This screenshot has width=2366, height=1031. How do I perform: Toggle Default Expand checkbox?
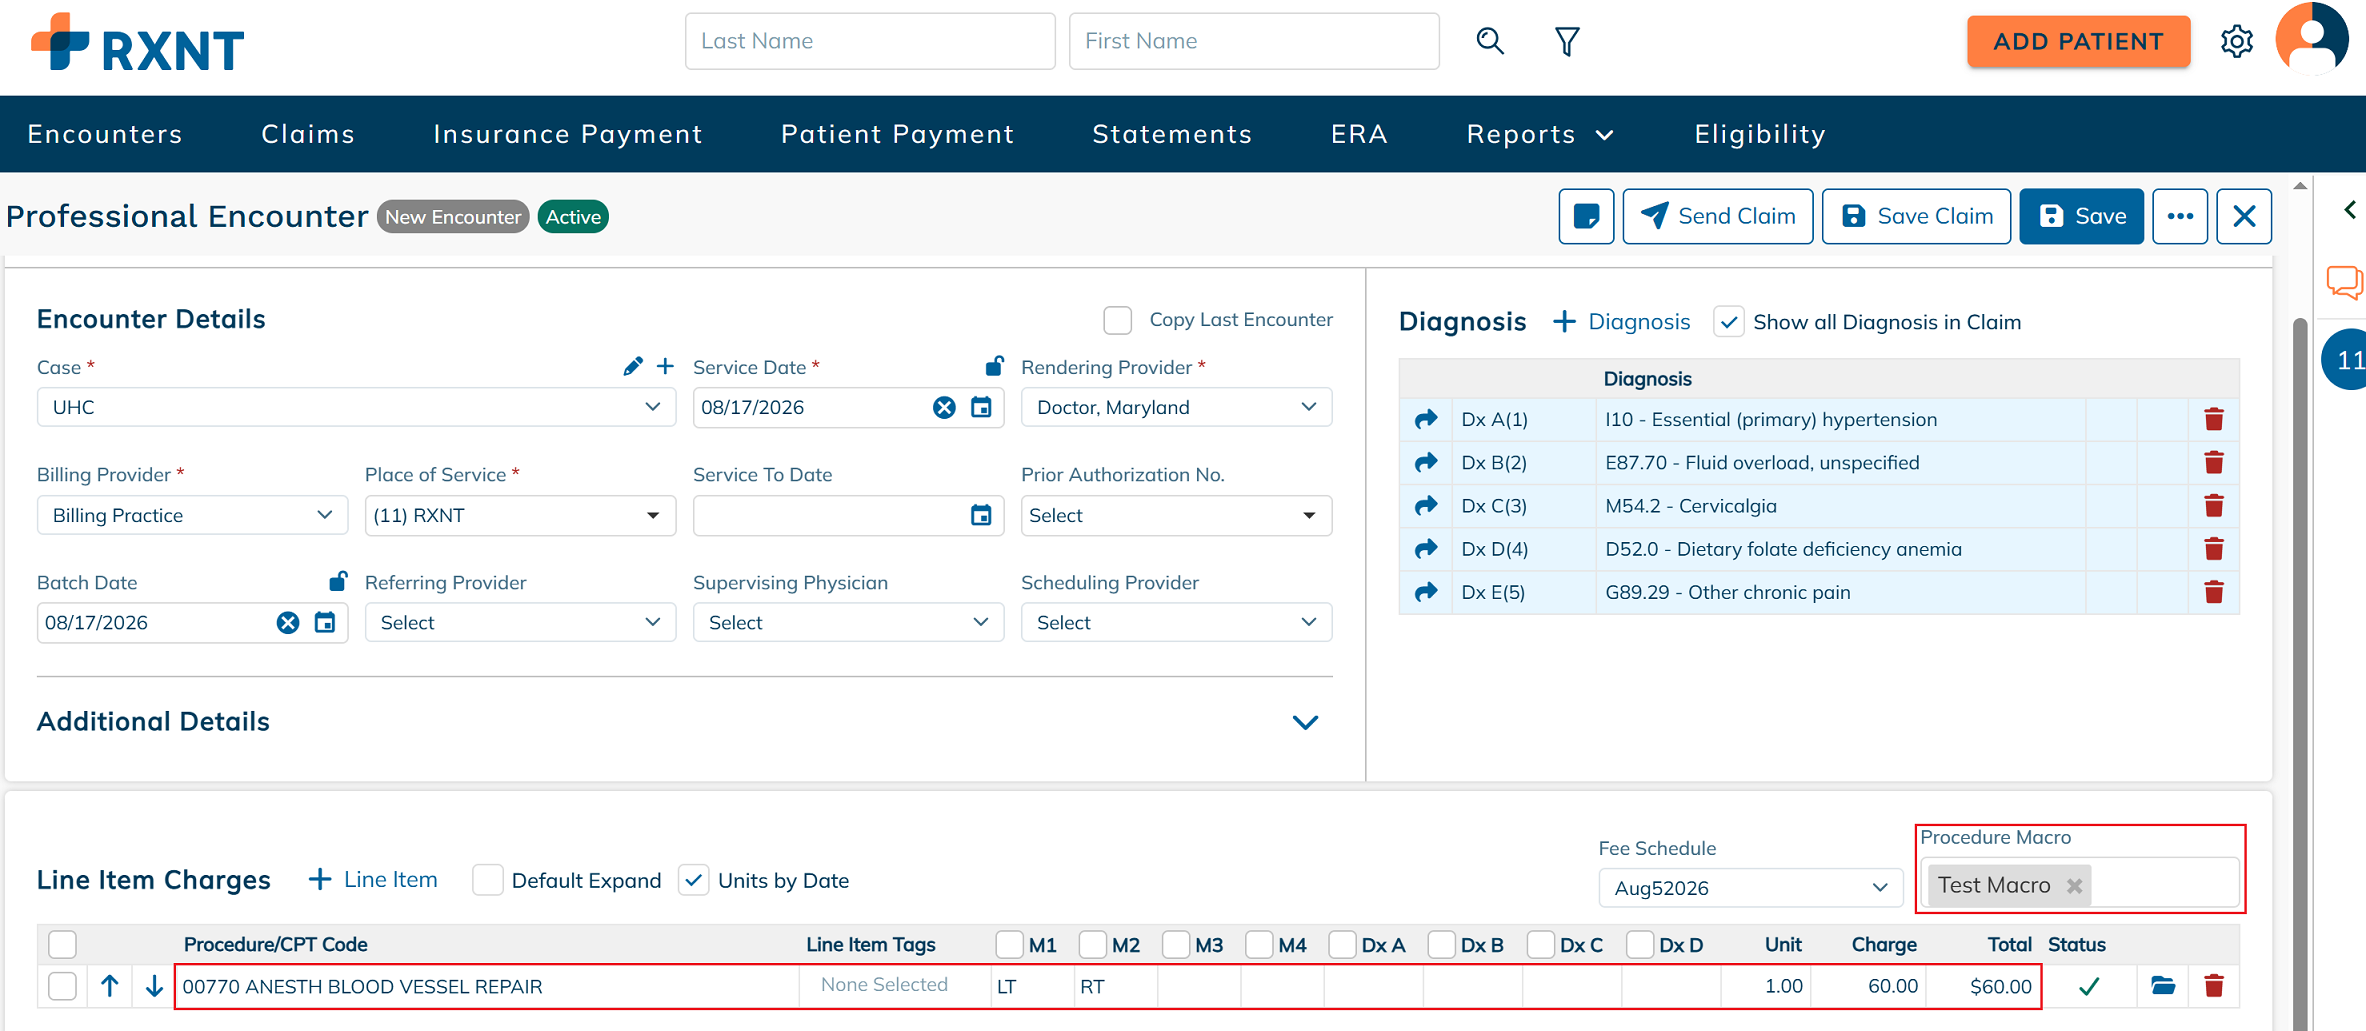point(487,880)
